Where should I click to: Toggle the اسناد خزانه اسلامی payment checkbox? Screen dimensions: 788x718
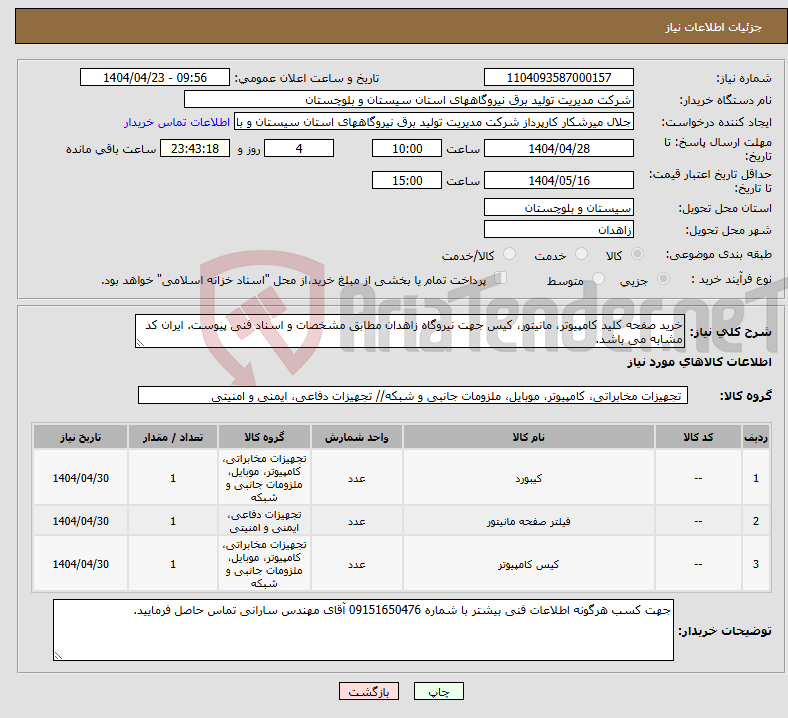pyautogui.click(x=501, y=278)
